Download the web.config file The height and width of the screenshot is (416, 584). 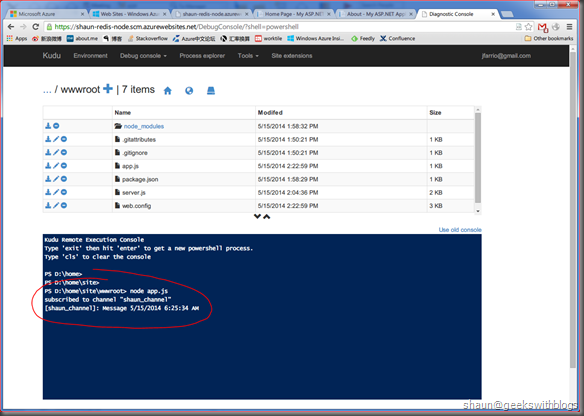(48, 205)
